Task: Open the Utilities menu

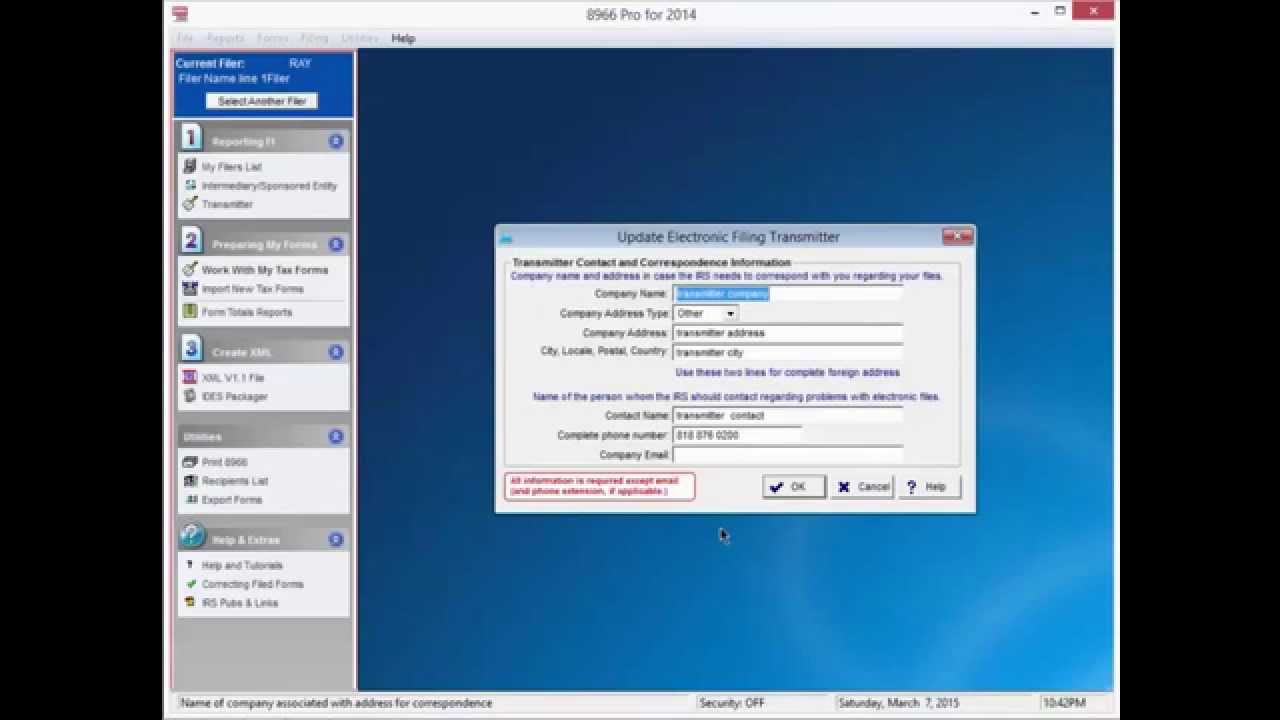Action: 360,38
